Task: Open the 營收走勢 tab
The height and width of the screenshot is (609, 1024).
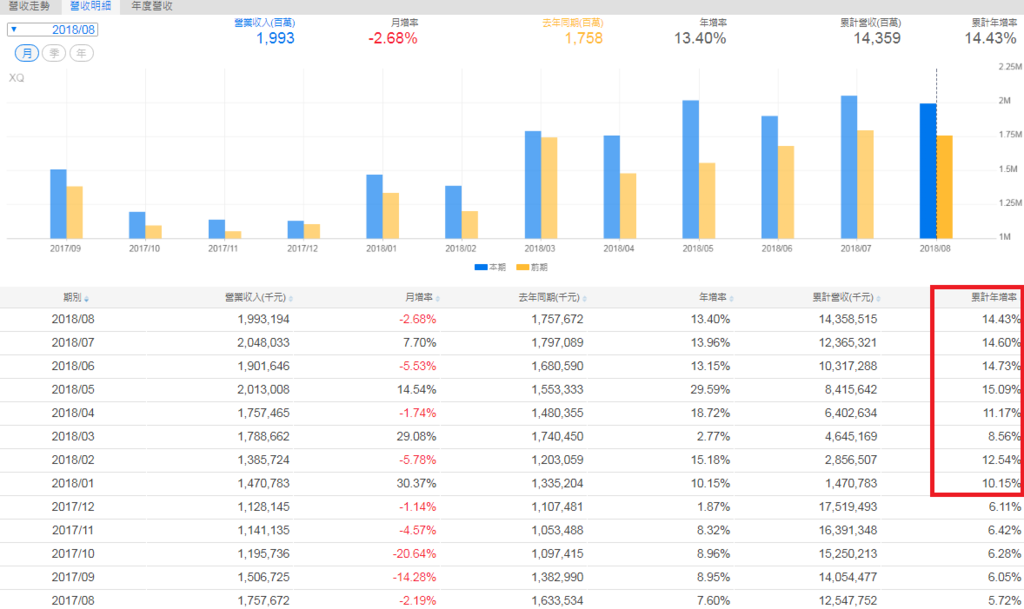Action: click(x=29, y=6)
